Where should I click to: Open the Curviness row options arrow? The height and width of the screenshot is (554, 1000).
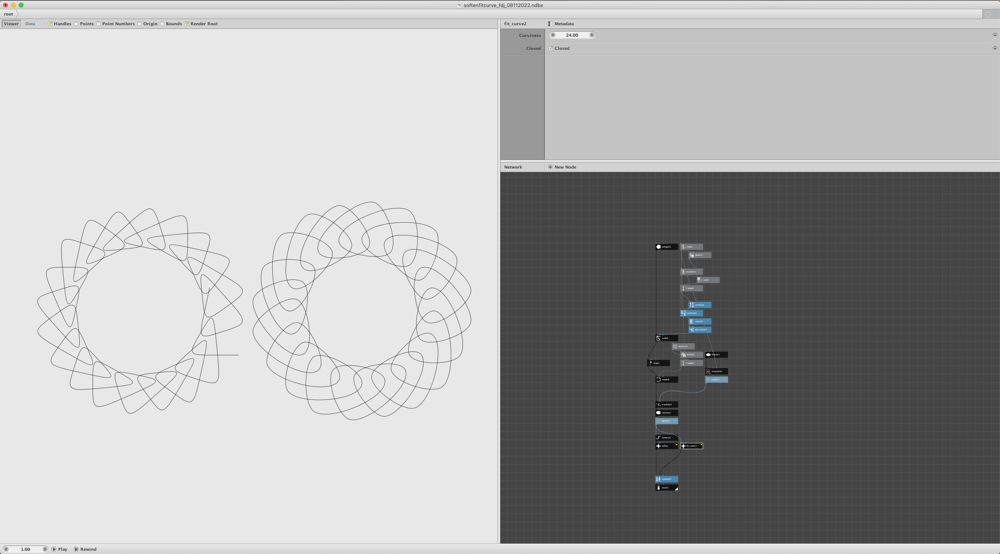coord(994,35)
